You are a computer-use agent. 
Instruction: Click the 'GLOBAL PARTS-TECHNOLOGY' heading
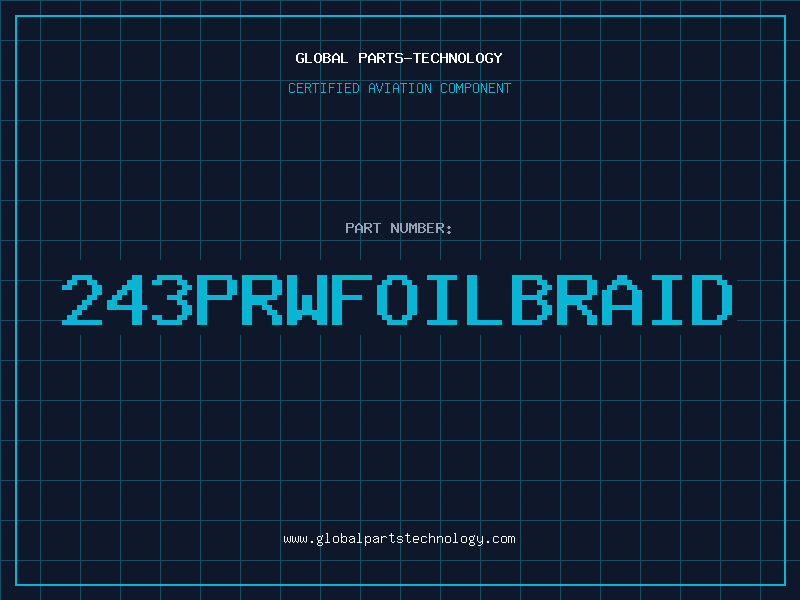[x=399, y=58]
